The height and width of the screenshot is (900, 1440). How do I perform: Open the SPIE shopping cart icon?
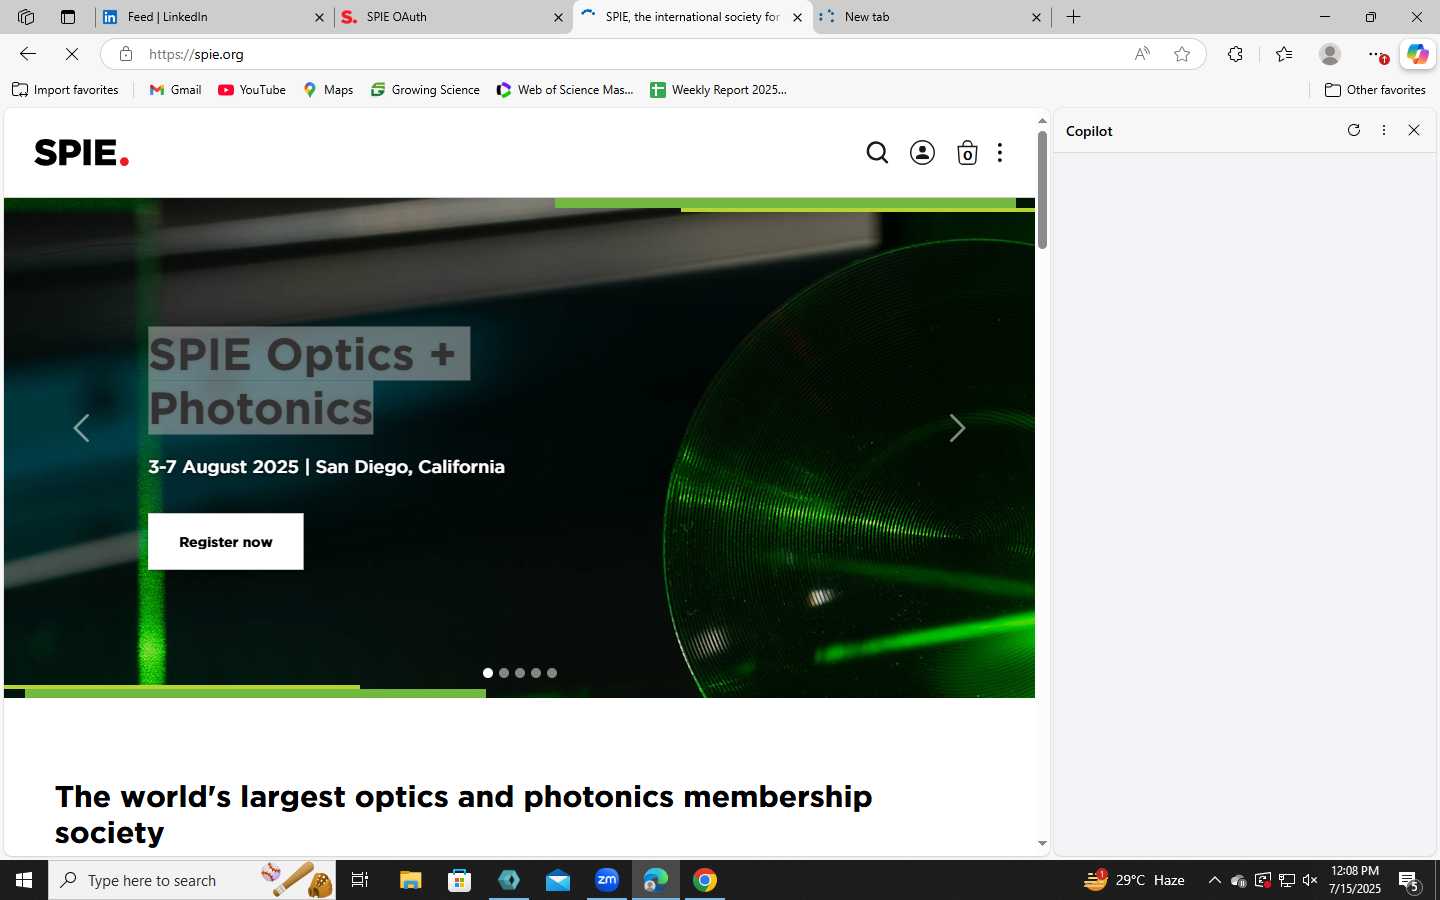(x=967, y=153)
